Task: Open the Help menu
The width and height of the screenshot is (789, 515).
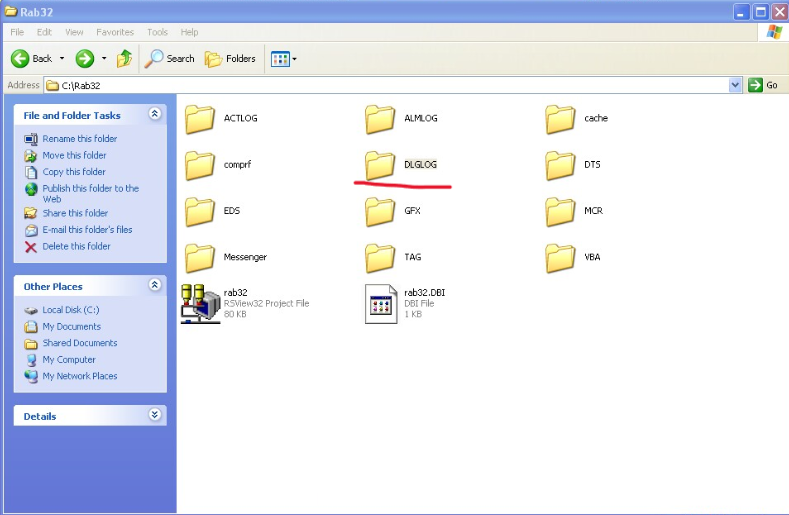Action: tap(189, 32)
